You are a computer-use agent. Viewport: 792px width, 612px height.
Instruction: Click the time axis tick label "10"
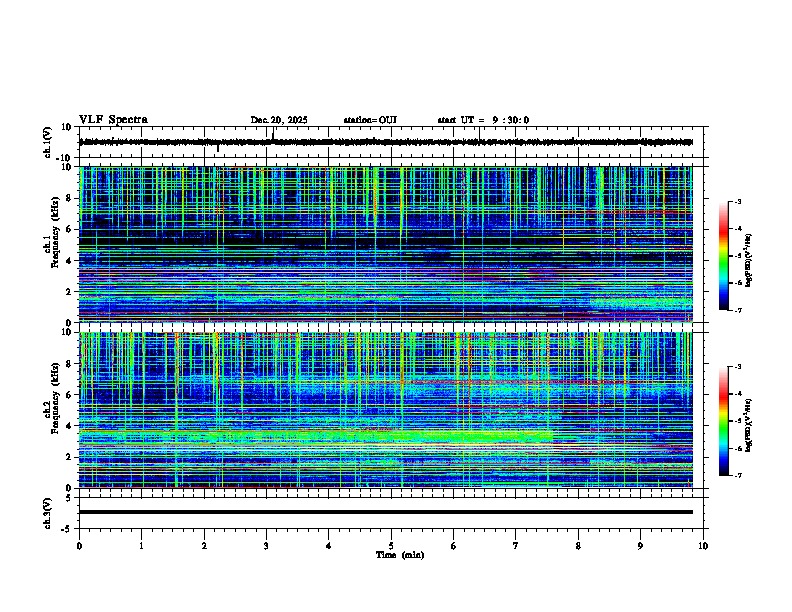click(703, 546)
